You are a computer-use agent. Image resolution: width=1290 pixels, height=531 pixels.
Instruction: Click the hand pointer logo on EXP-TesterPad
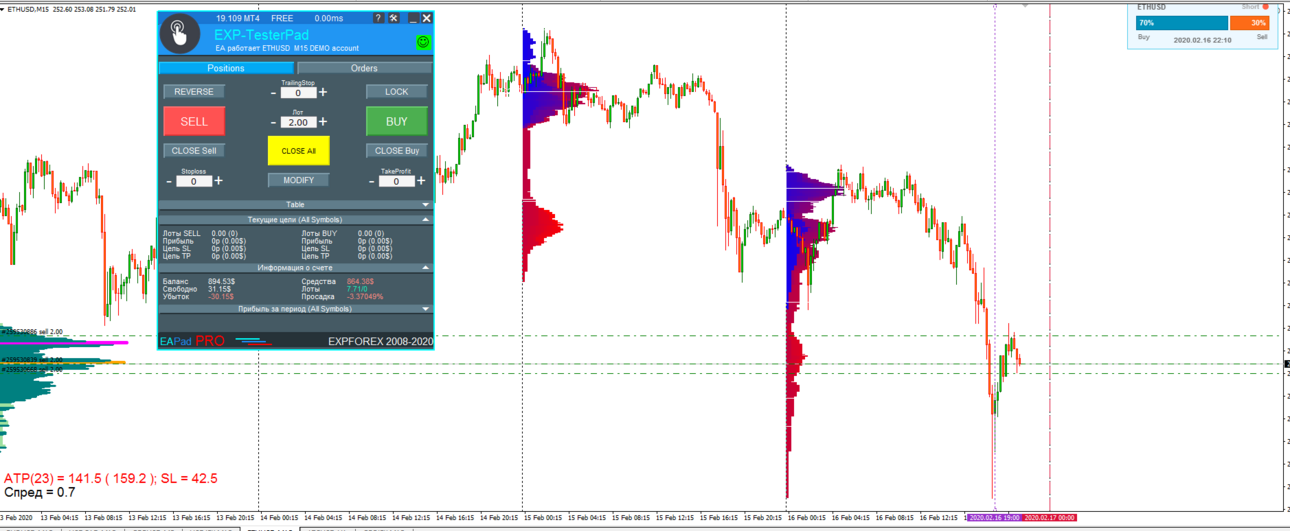click(x=180, y=35)
